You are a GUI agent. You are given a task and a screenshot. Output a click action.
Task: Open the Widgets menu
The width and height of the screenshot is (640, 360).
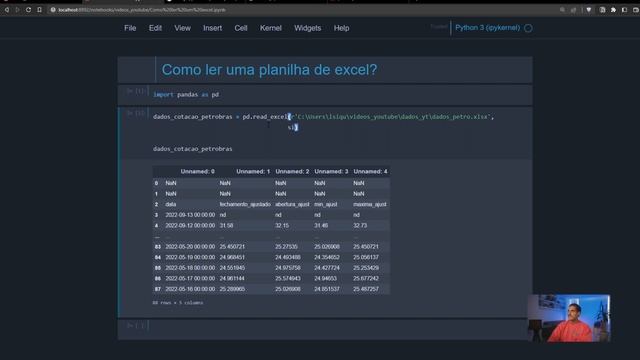(x=307, y=28)
